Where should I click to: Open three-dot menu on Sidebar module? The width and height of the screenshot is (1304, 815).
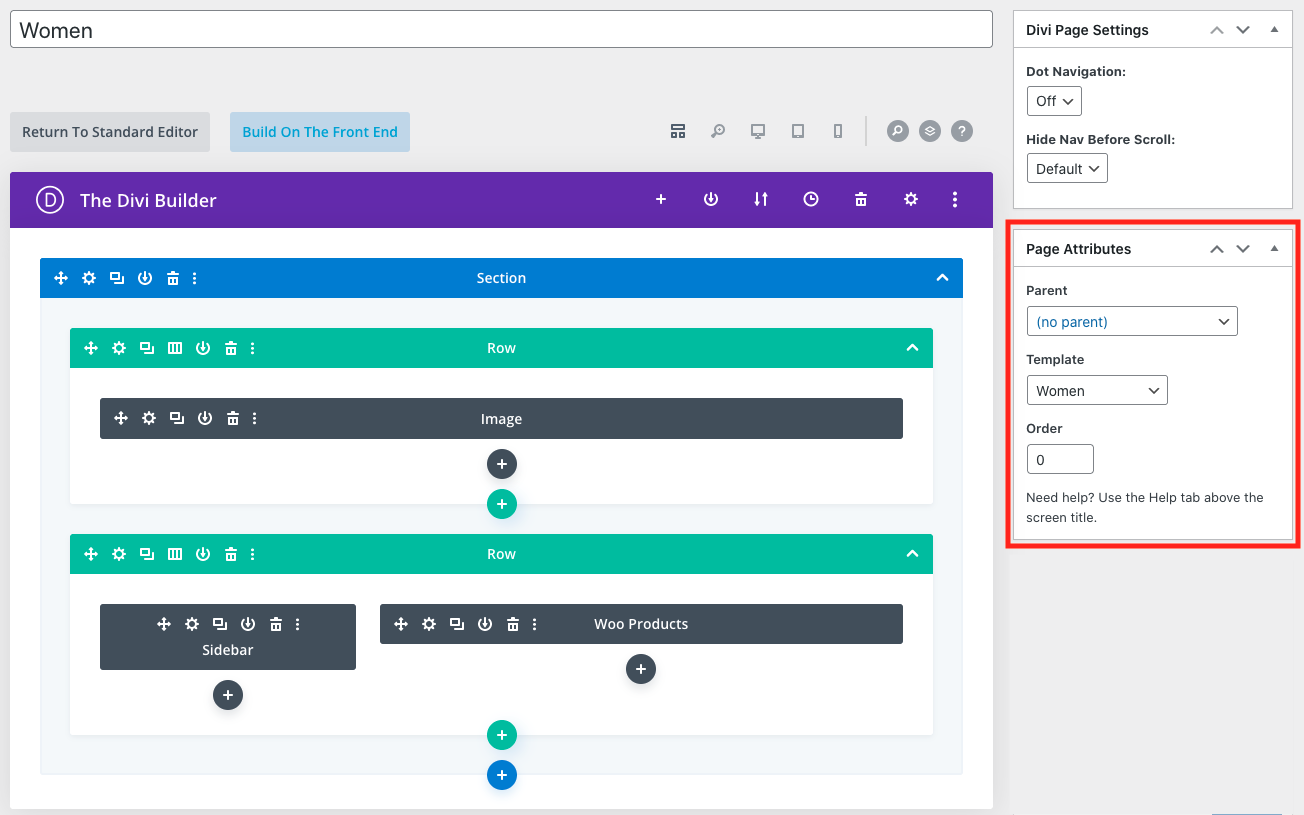point(298,624)
